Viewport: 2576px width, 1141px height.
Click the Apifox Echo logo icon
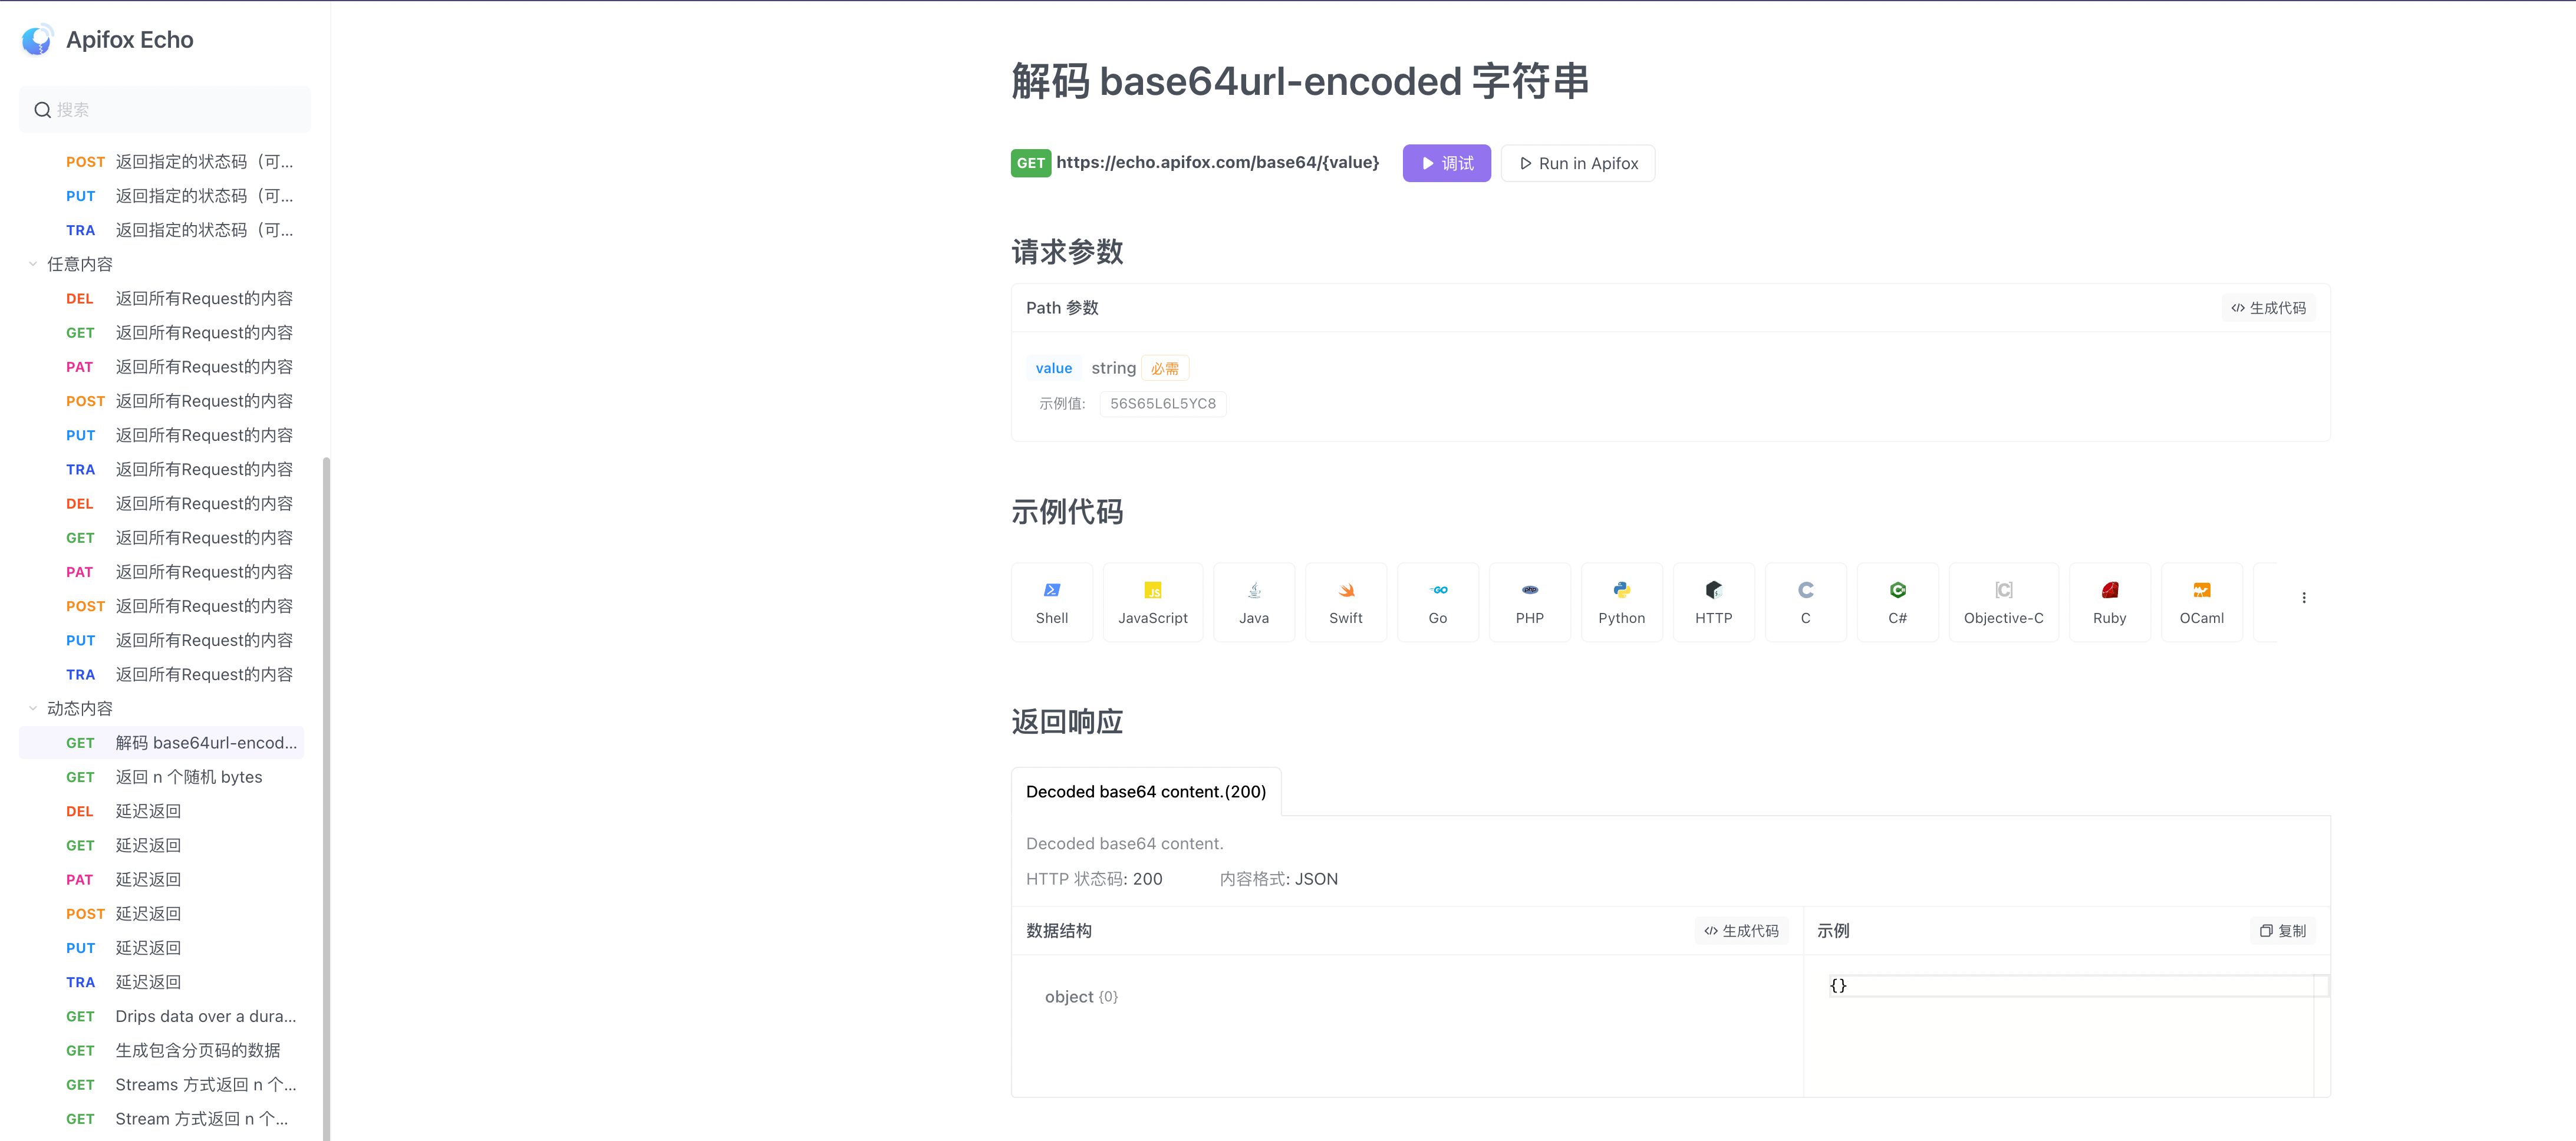37,39
